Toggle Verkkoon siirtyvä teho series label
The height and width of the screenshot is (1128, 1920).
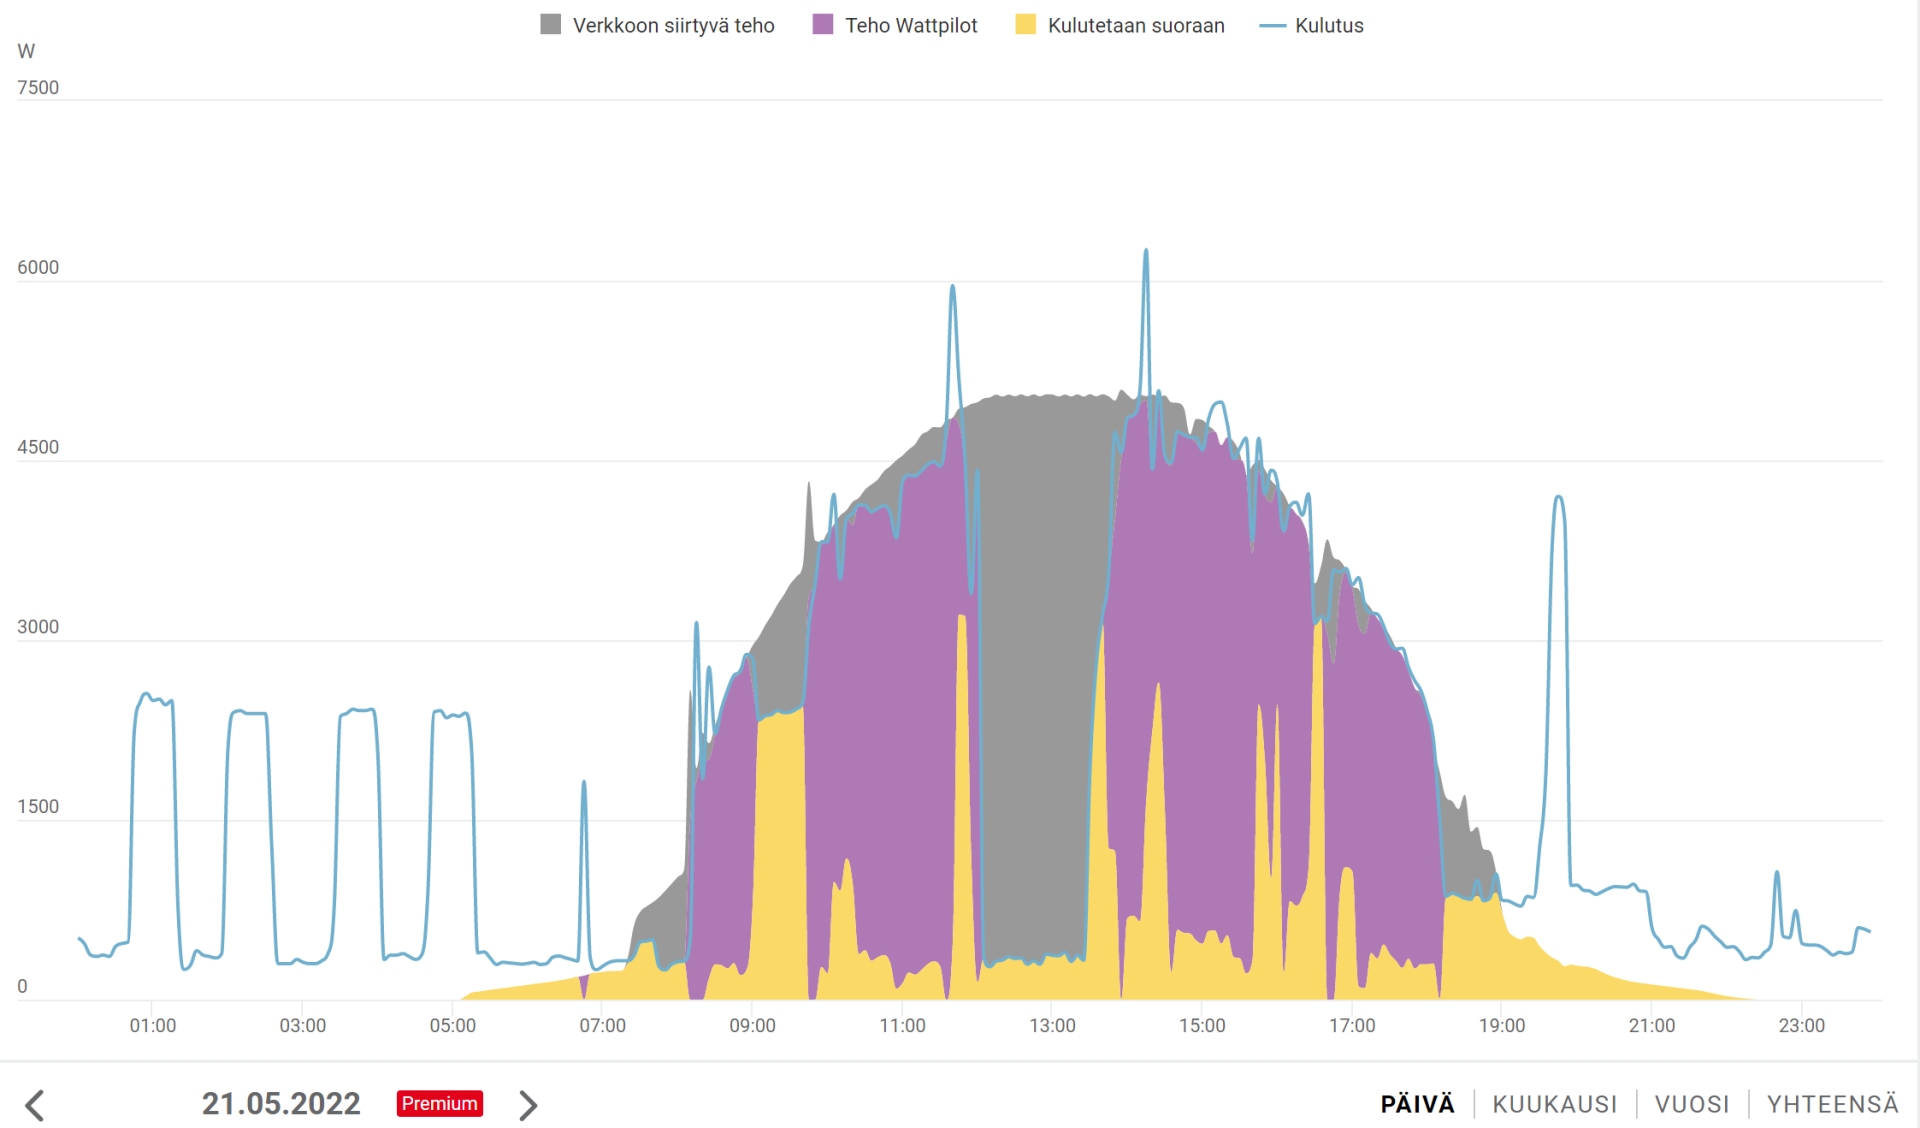point(673,25)
